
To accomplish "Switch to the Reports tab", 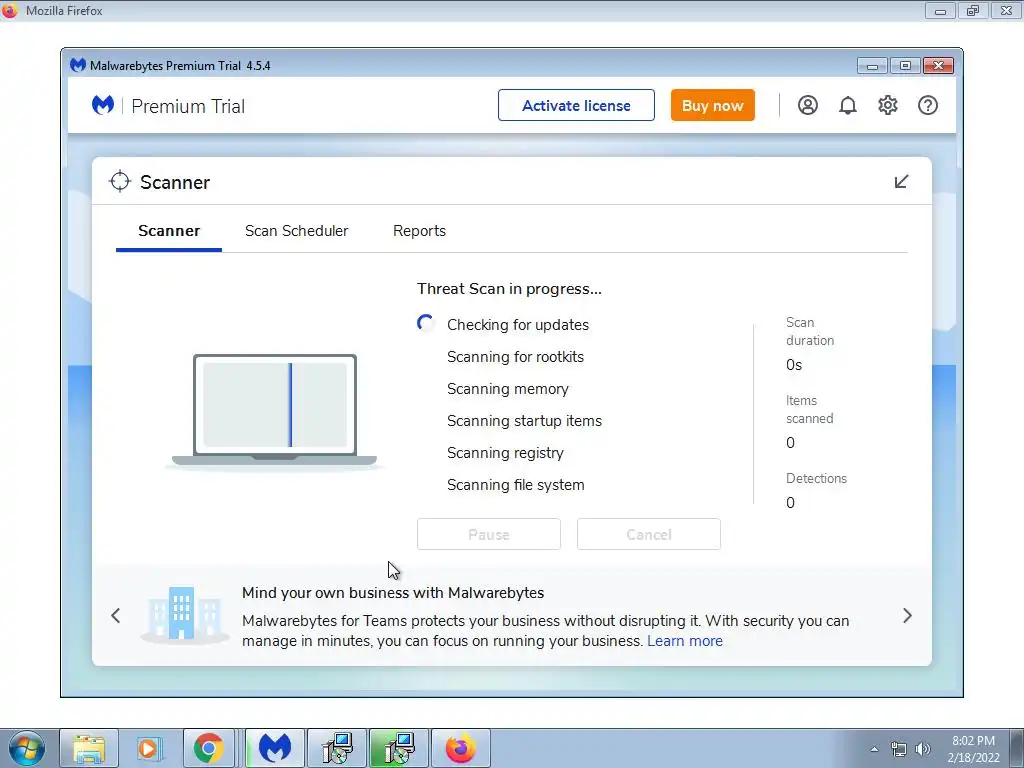I will coord(419,231).
